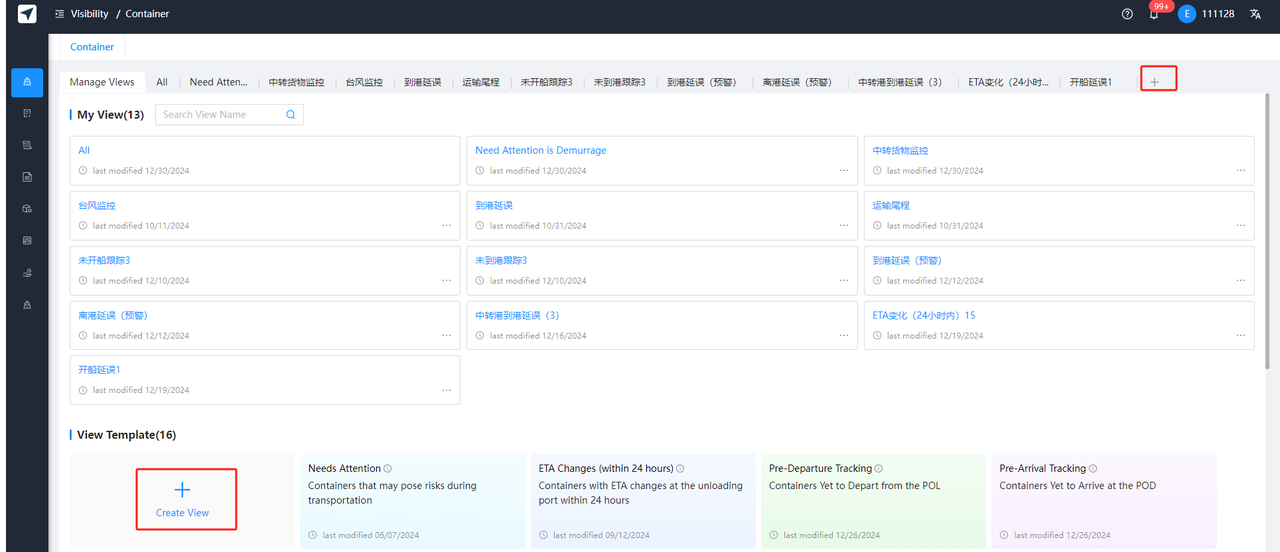Open the ETA变化（24小时内）15 view link
Screen dimensions: 1280x552
click(924, 315)
